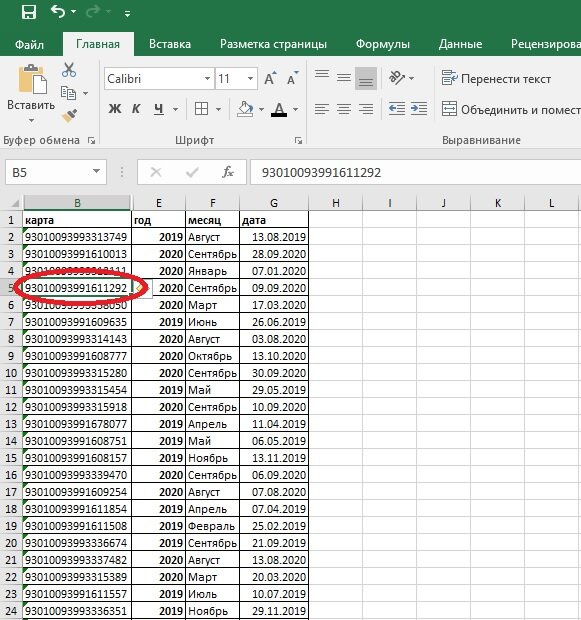The width and height of the screenshot is (581, 620).
Task: Click the Center horizontal alignment icon
Action: pos(344,109)
